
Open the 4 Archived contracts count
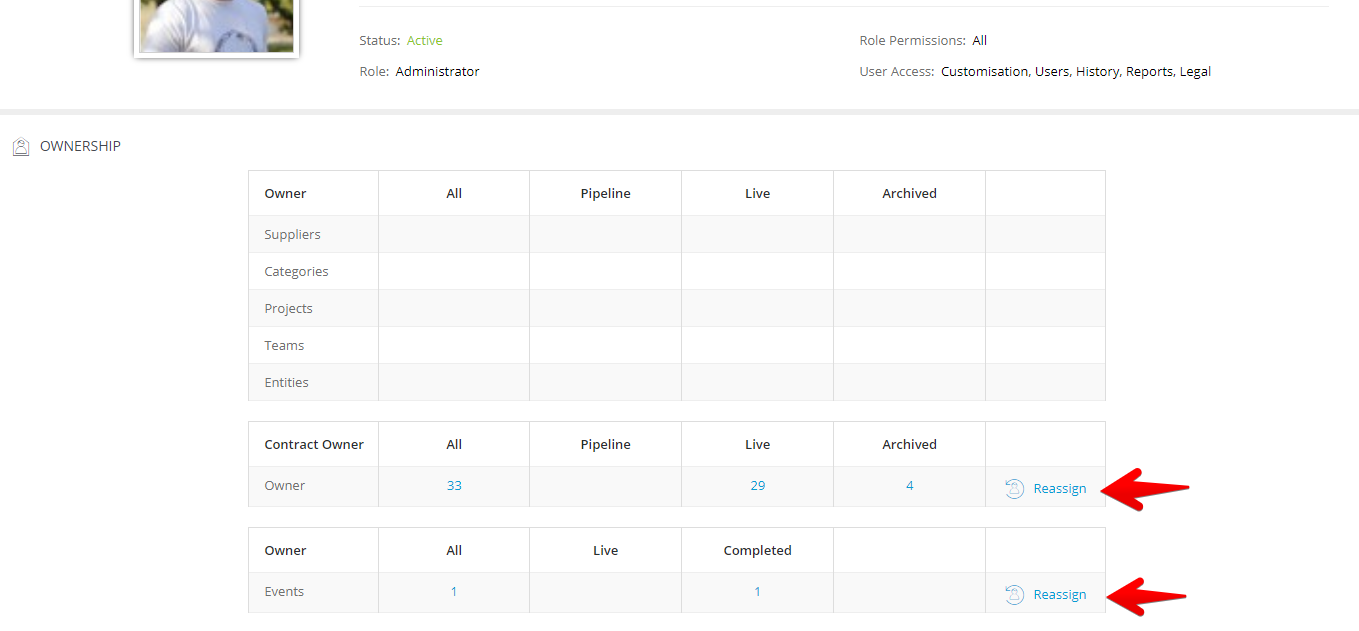point(909,486)
